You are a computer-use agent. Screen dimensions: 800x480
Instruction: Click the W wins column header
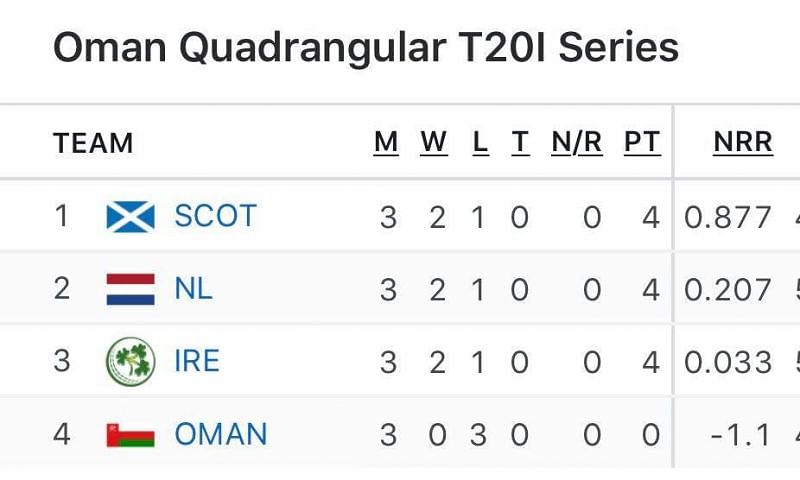(x=434, y=142)
